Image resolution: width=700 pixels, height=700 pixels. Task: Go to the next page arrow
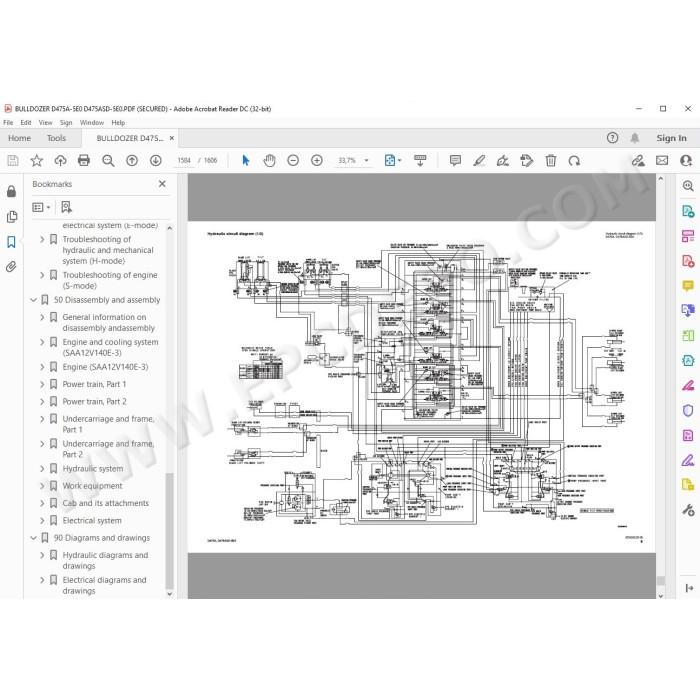[x=155, y=160]
